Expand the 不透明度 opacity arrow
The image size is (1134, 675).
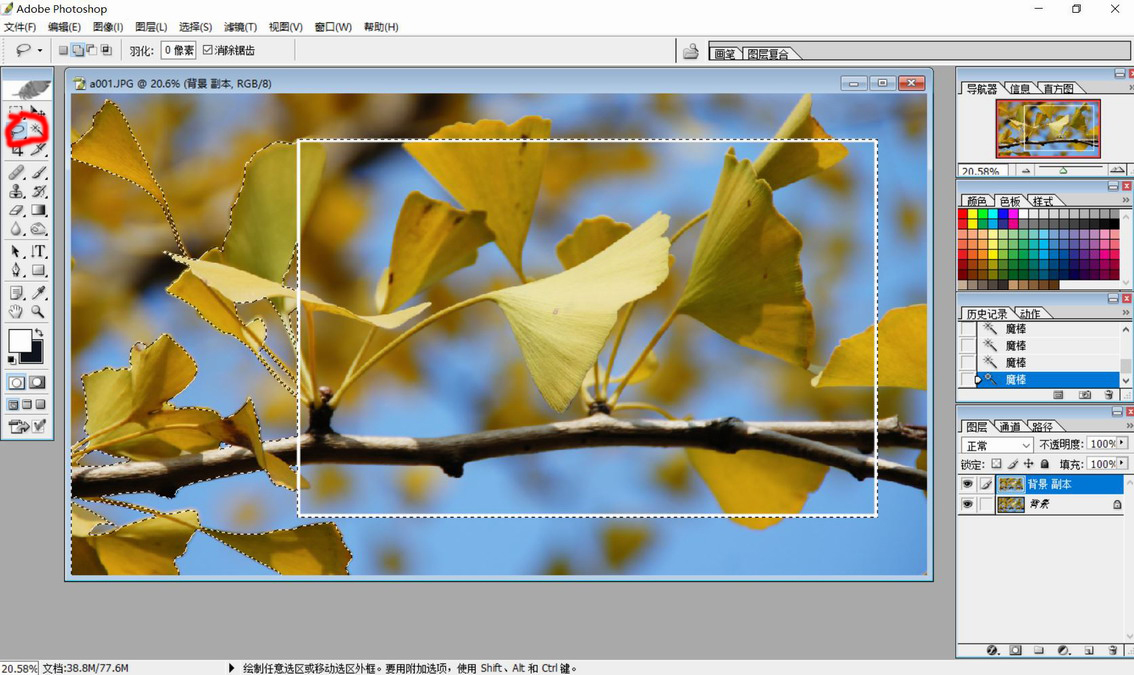click(x=1122, y=443)
